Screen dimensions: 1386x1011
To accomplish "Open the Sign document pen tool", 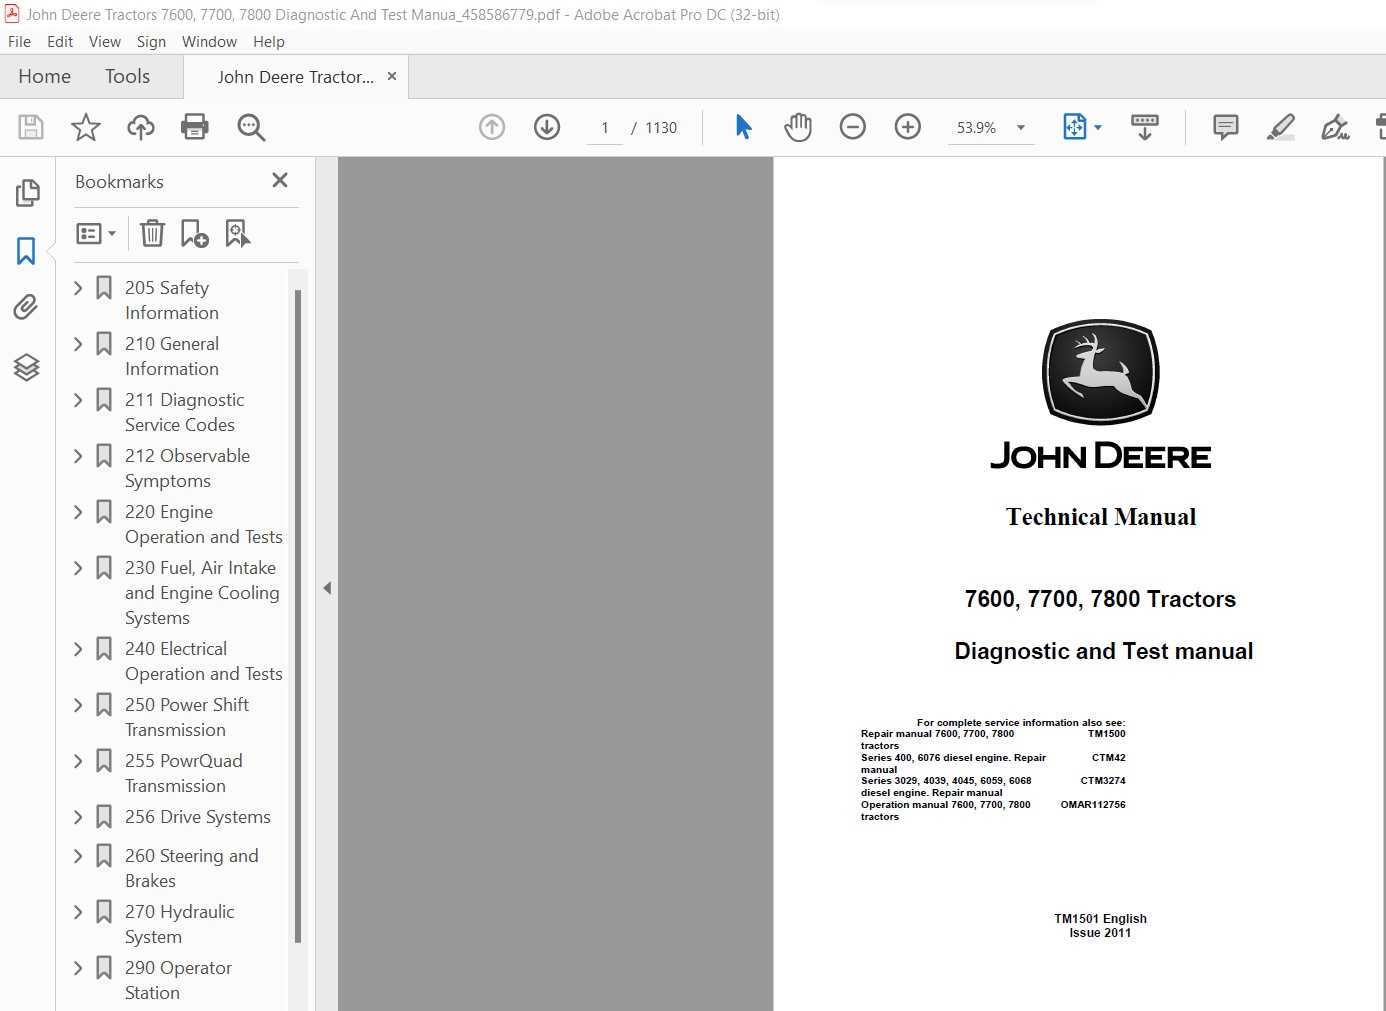I will (1335, 127).
